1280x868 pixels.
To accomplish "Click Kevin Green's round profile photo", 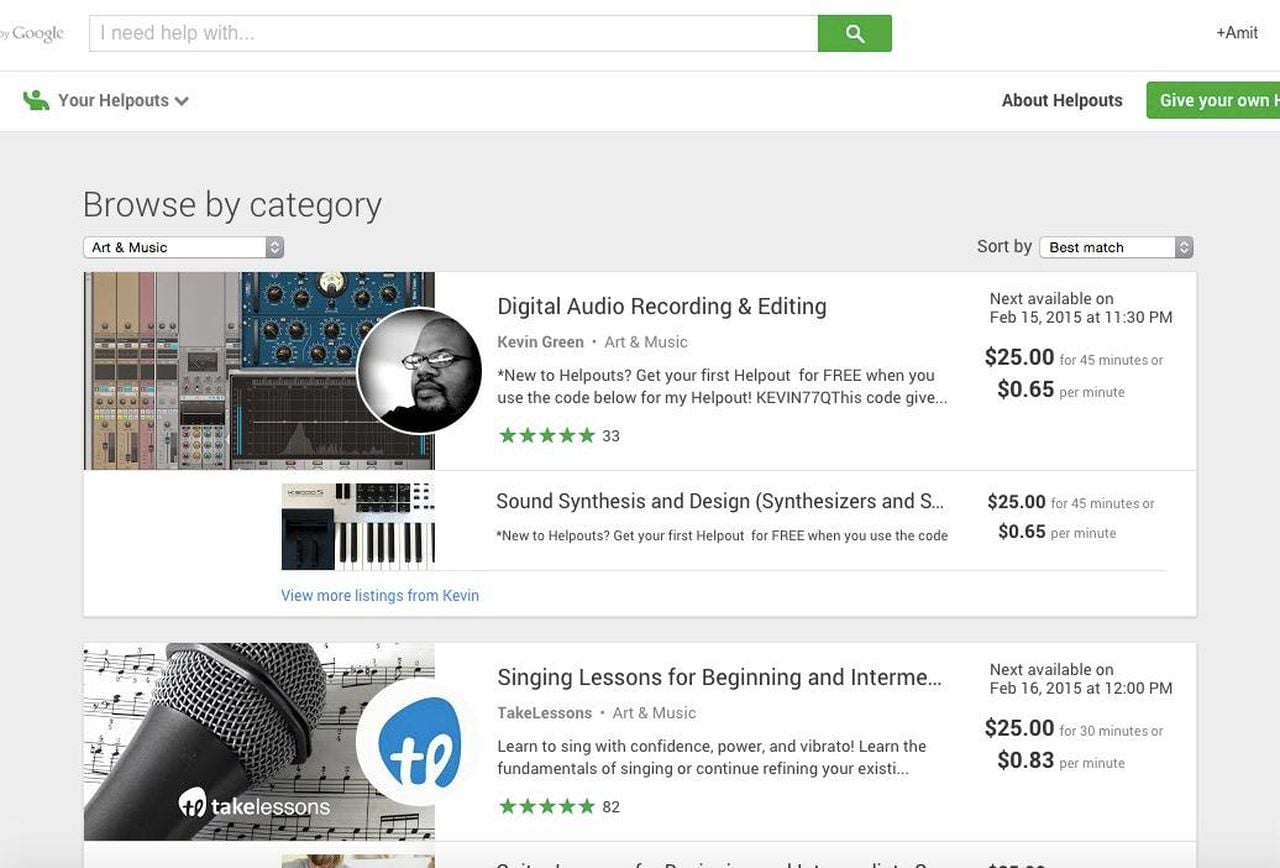I will pyautogui.click(x=419, y=371).
